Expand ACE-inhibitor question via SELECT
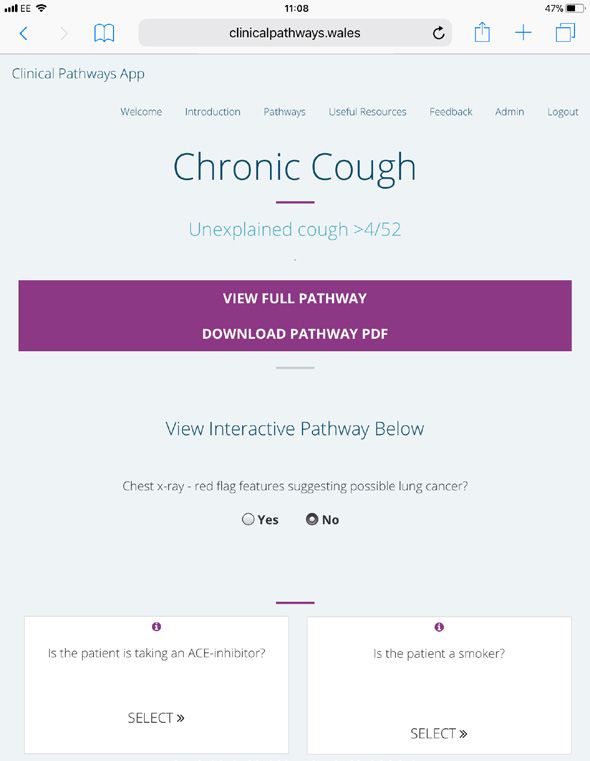The image size is (590, 761). pos(156,718)
